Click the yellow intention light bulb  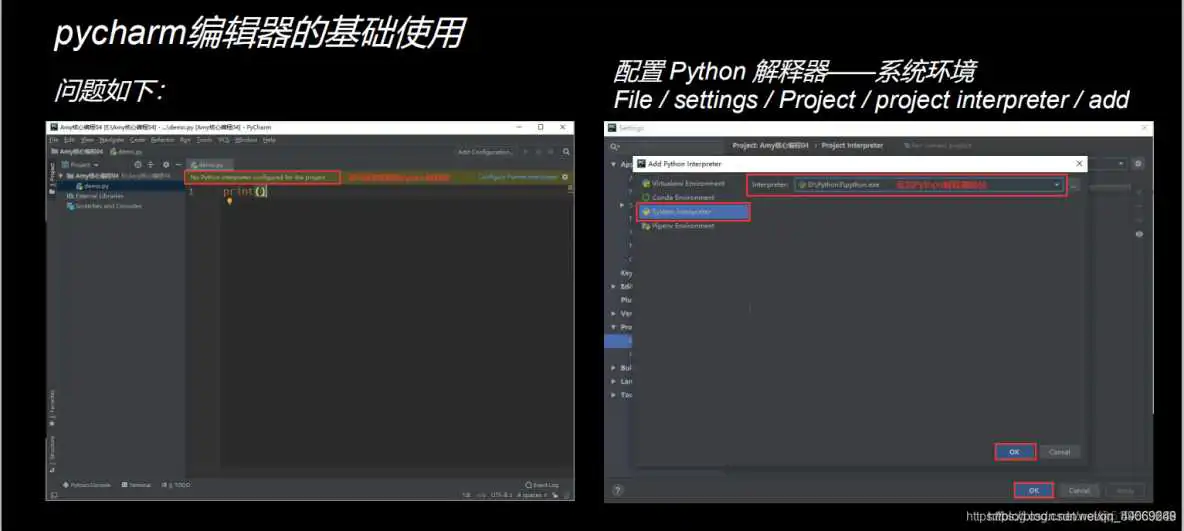click(x=230, y=200)
